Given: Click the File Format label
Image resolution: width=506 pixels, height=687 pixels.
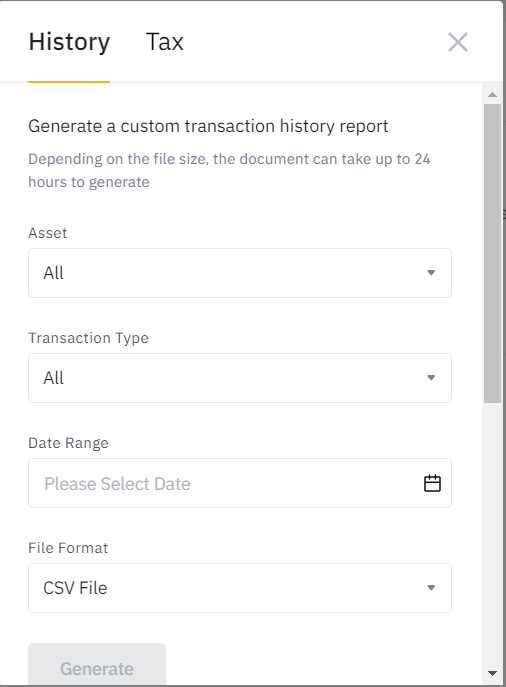Looking at the screenshot, I should (x=68, y=548).
